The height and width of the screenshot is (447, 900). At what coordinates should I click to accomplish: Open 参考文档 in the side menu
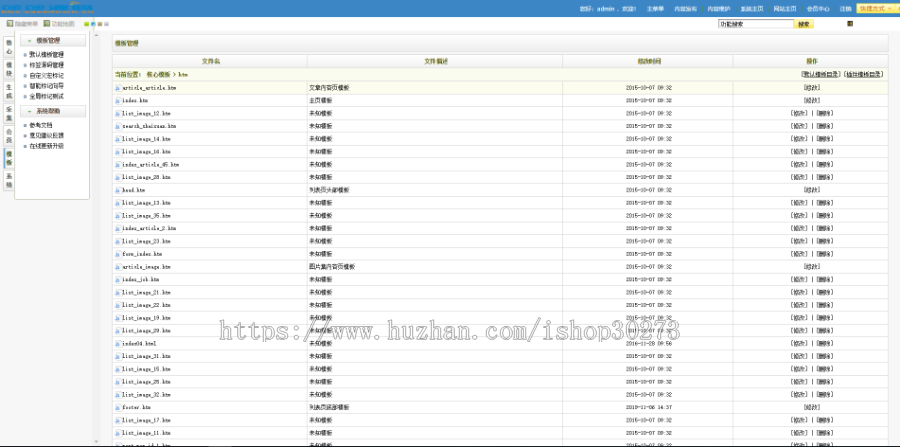tap(41, 125)
